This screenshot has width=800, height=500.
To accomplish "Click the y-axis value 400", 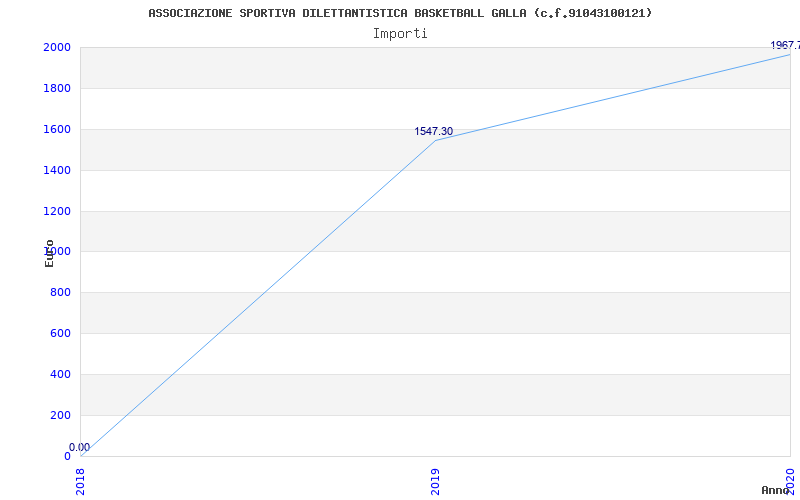I will (60, 374).
